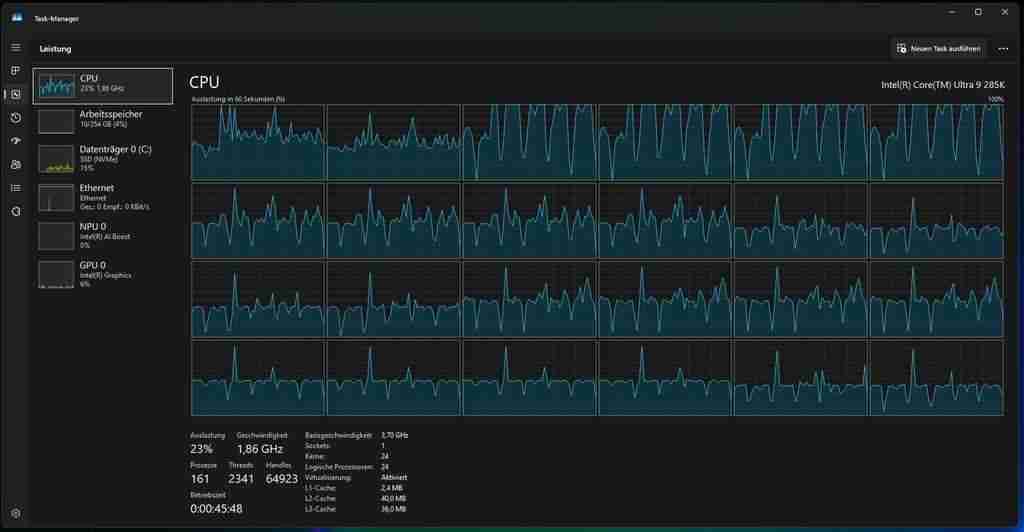1024x532 pixels.
Task: Click the 2,4 MB L1-Cache value
Action: point(392,488)
